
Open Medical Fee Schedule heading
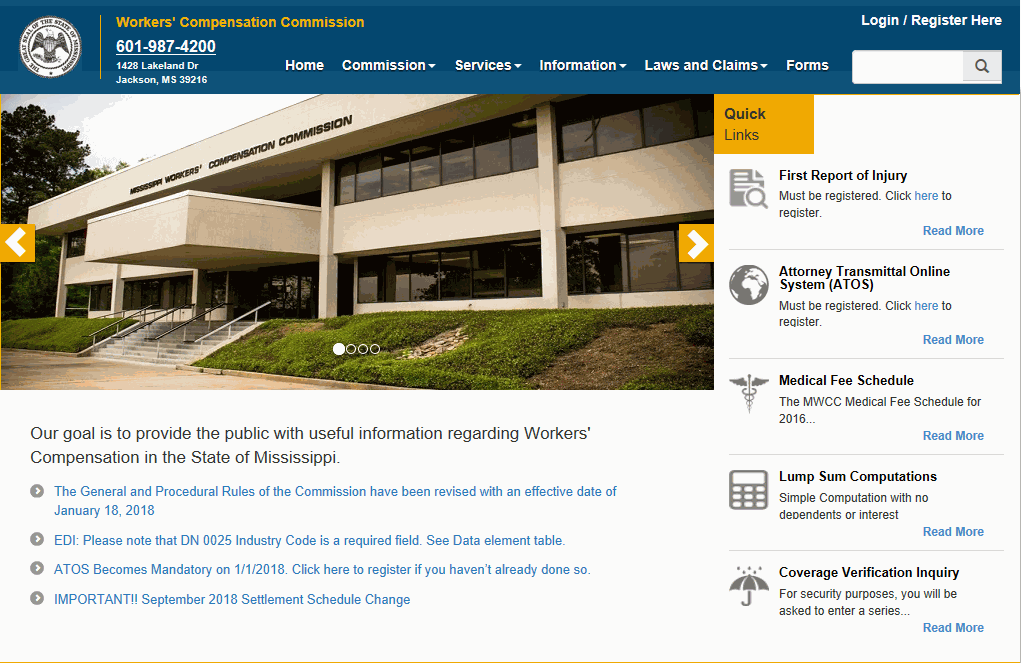coord(846,380)
